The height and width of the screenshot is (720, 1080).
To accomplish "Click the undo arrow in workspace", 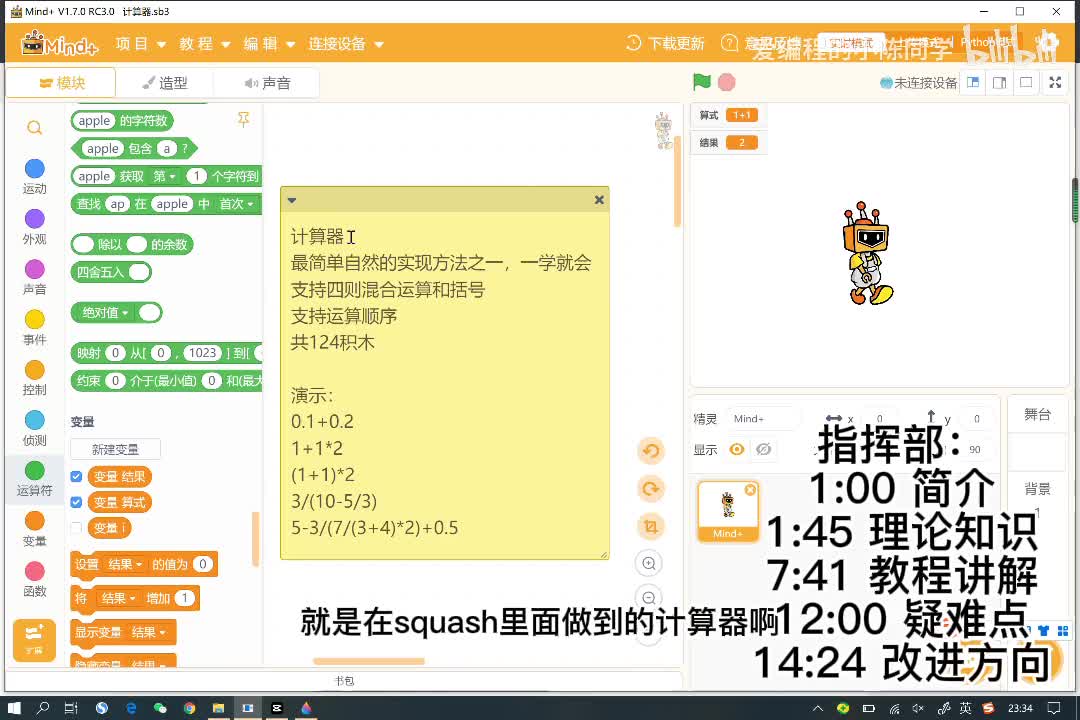I will (650, 451).
